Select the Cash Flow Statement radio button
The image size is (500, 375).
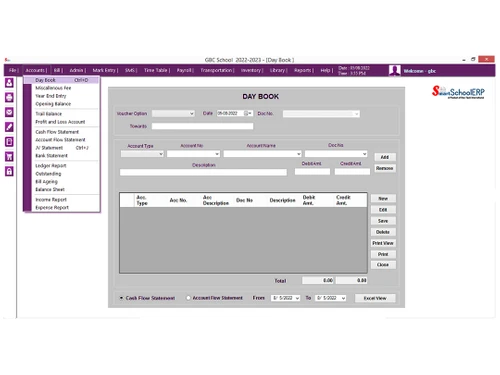point(122,298)
